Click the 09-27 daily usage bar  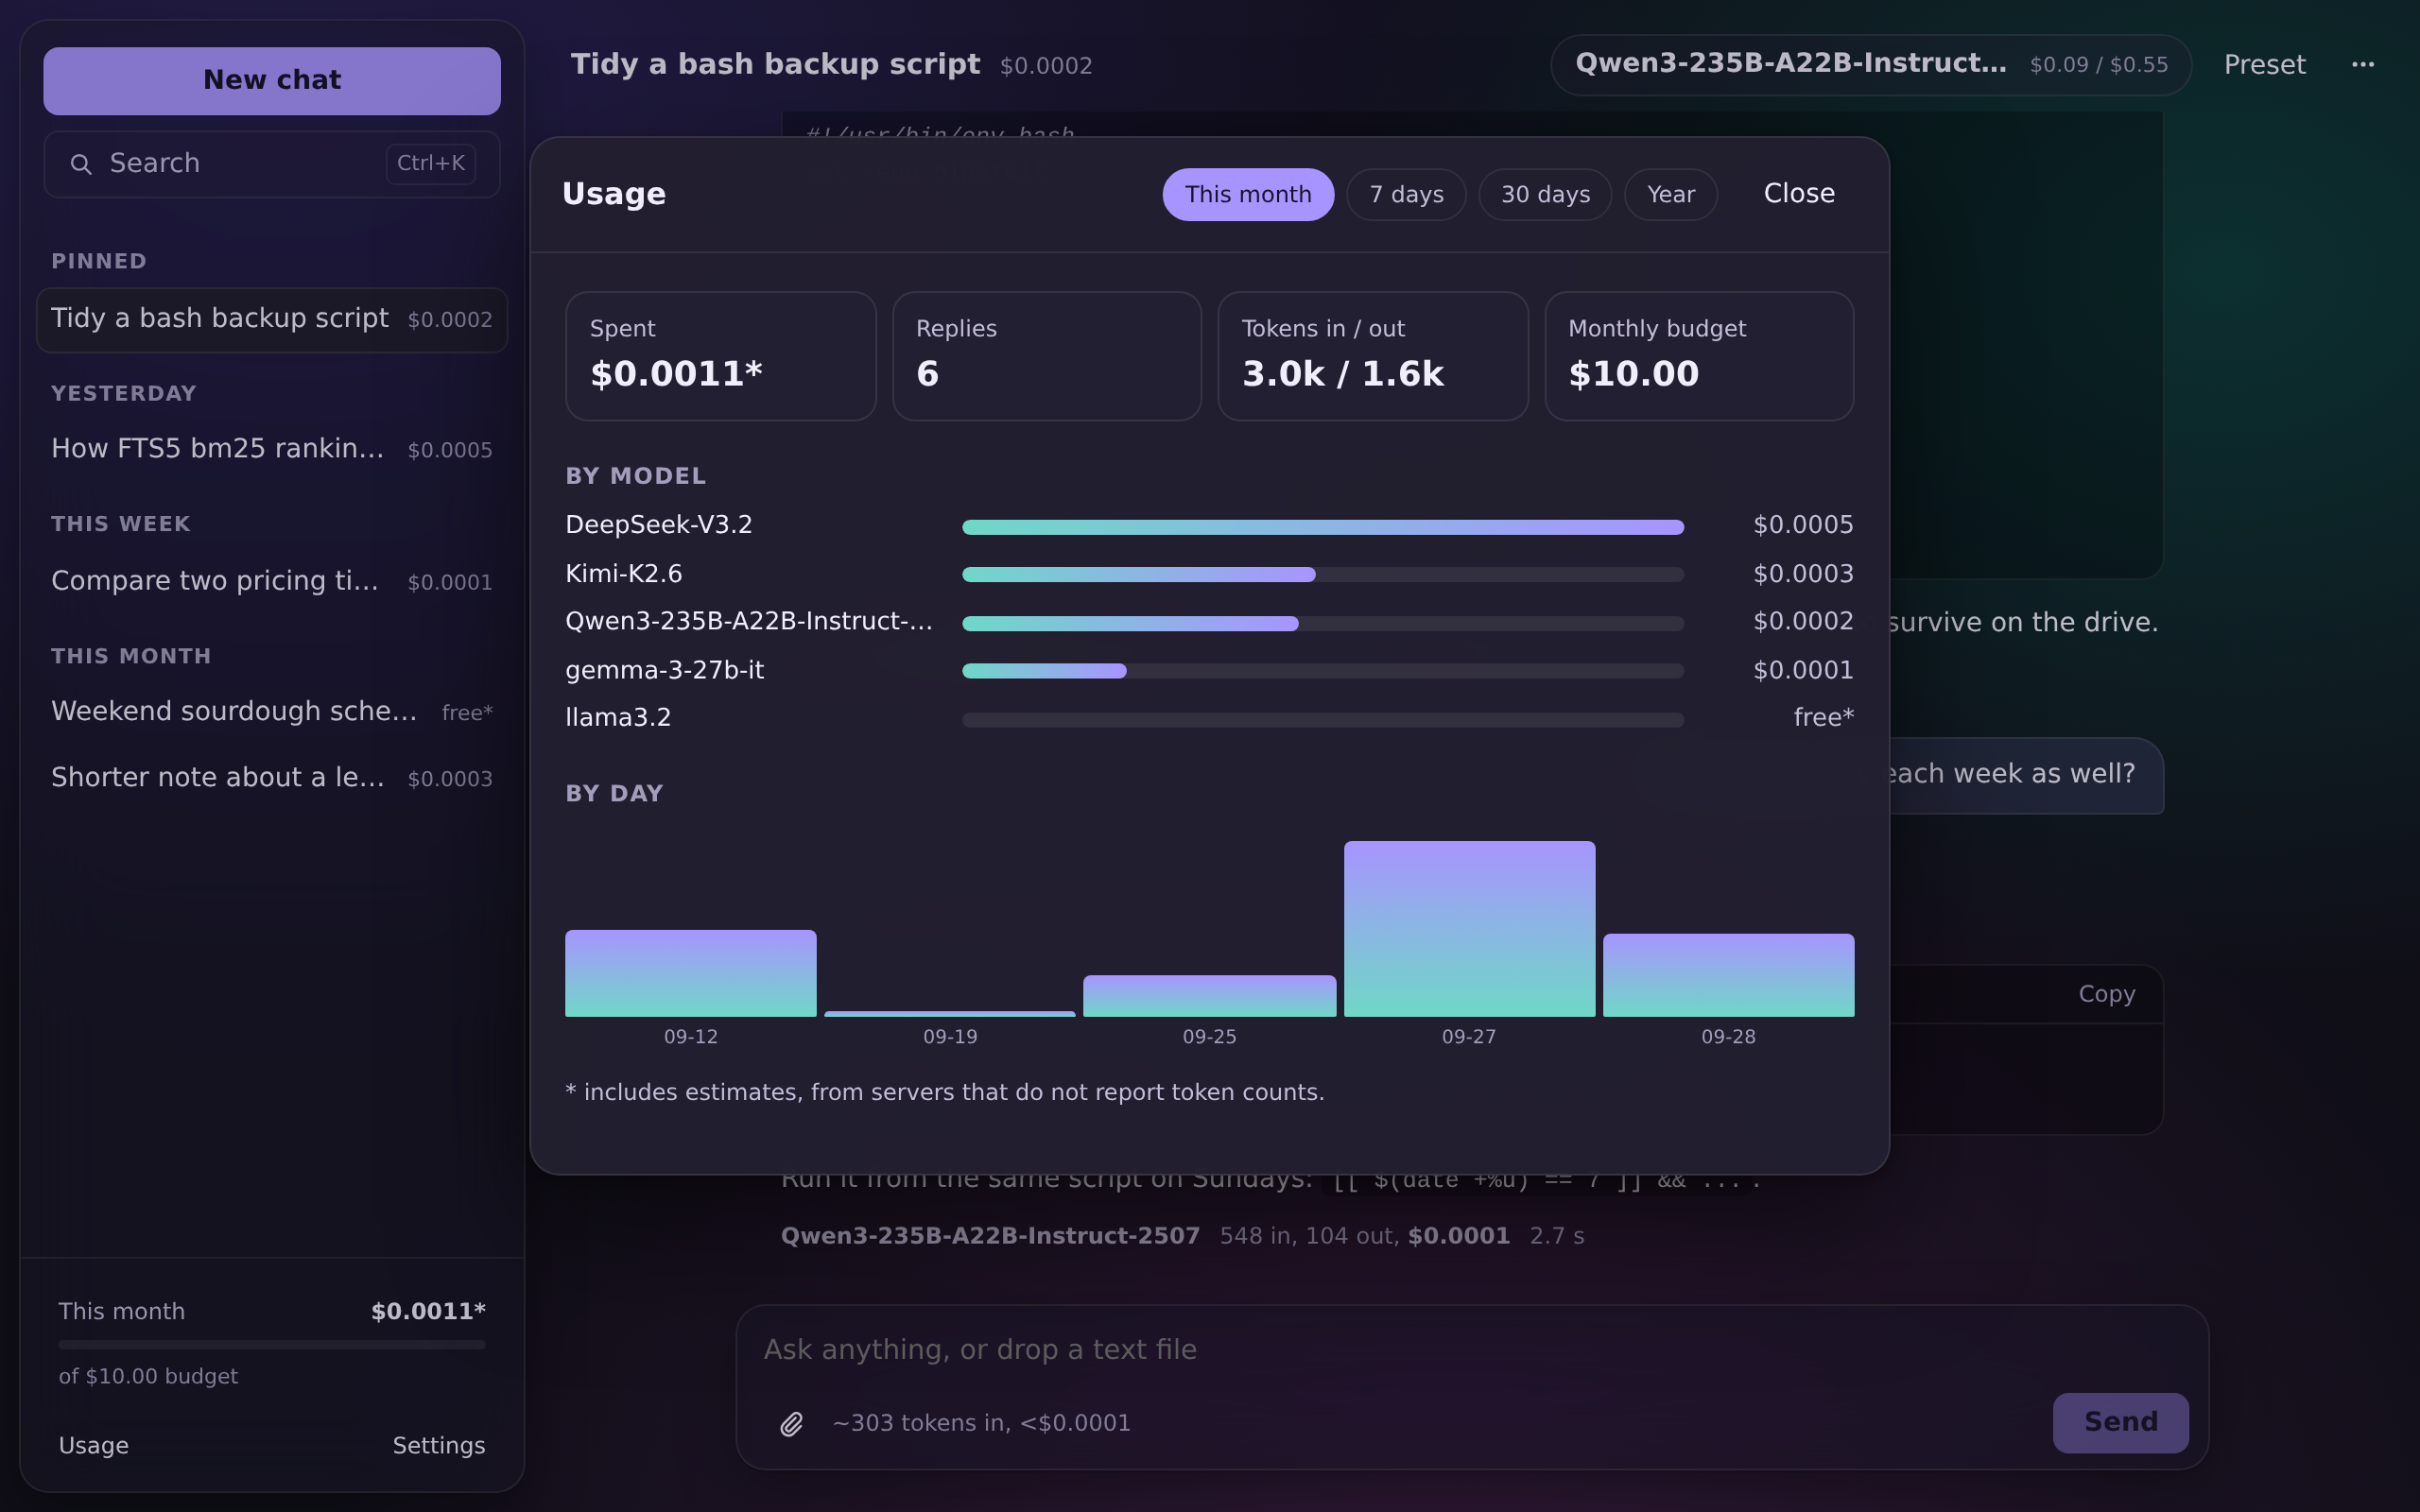1469,929
